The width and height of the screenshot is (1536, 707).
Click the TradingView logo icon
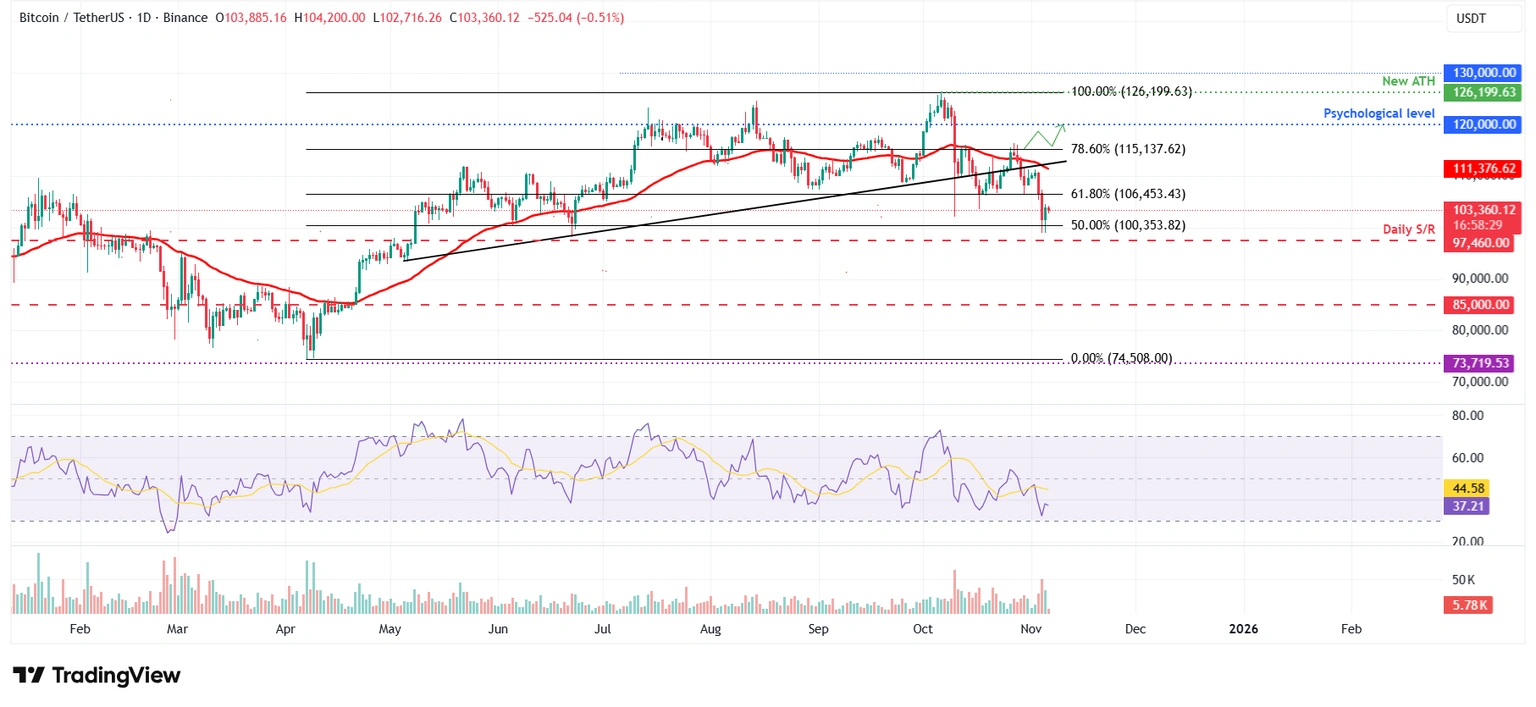click(x=28, y=675)
